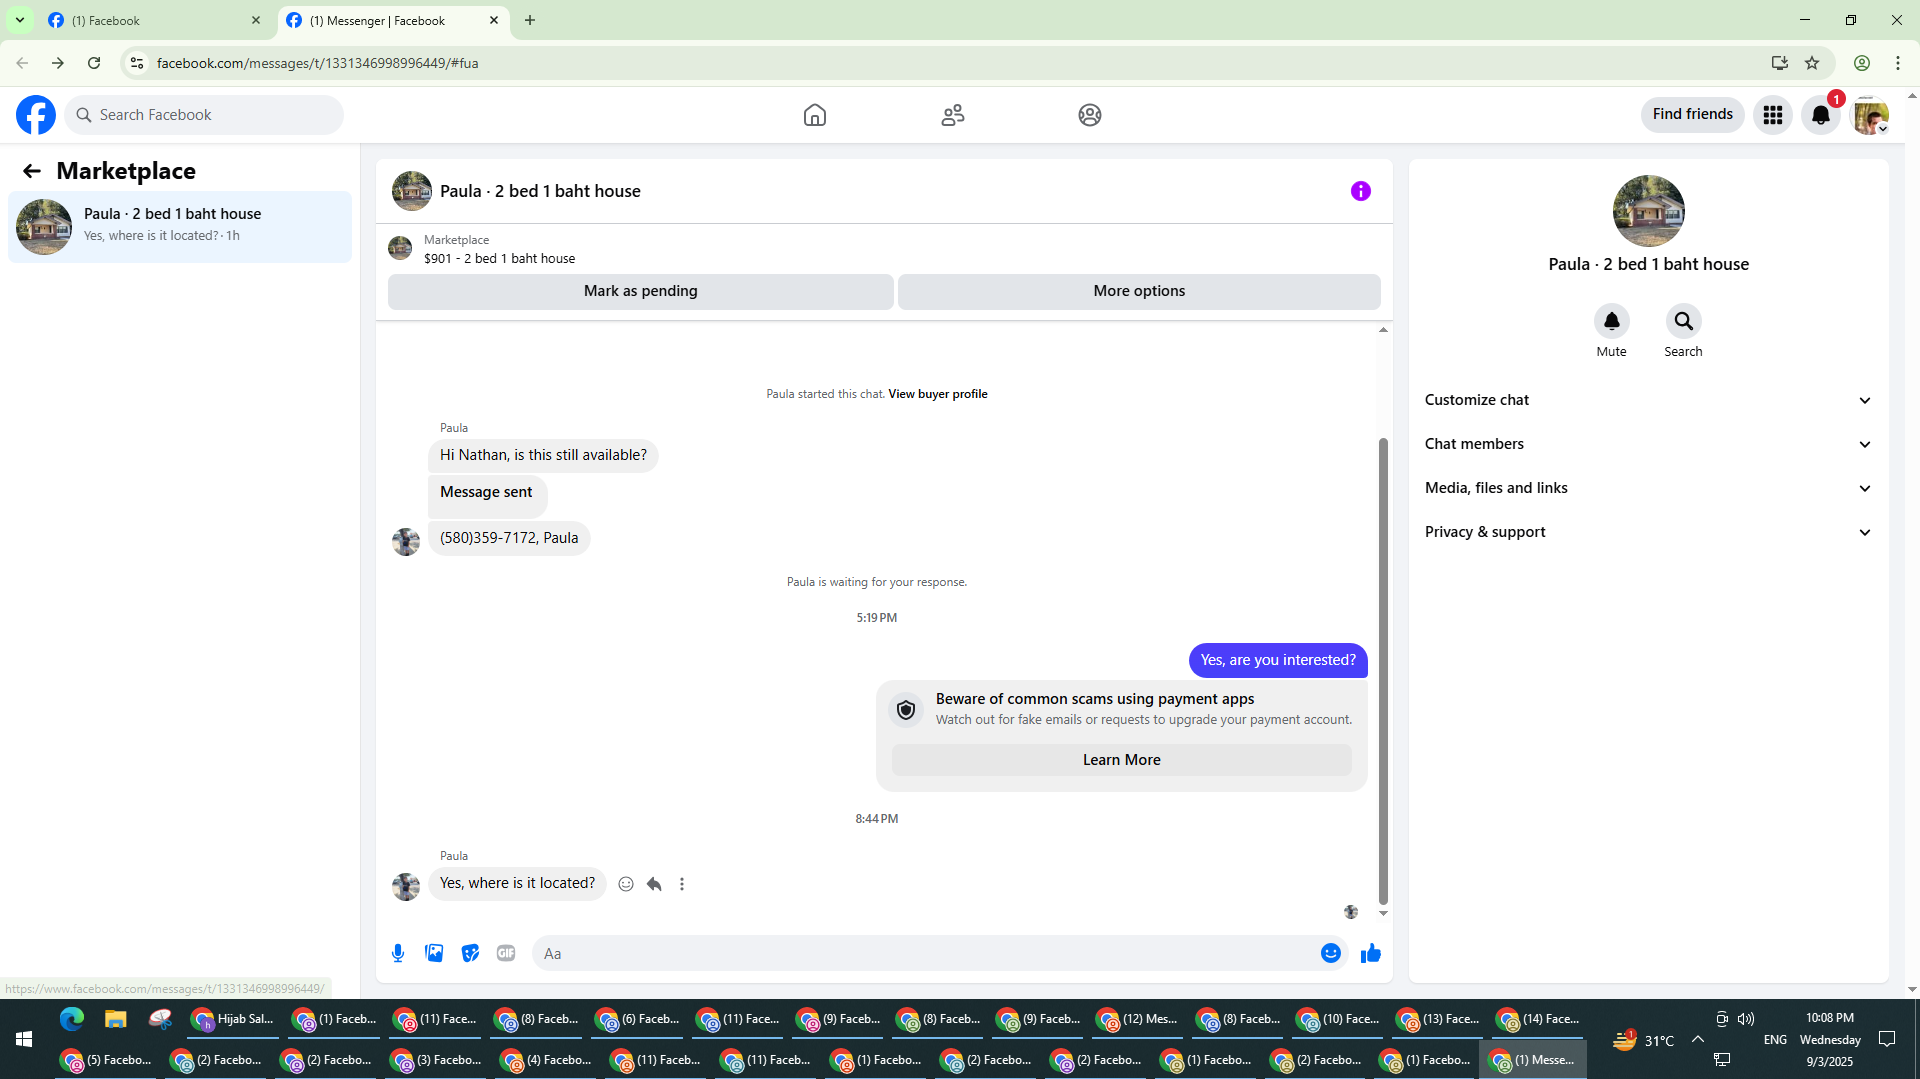Open the Friends icon in top navigation
This screenshot has height=1079, width=1920.
click(953, 115)
